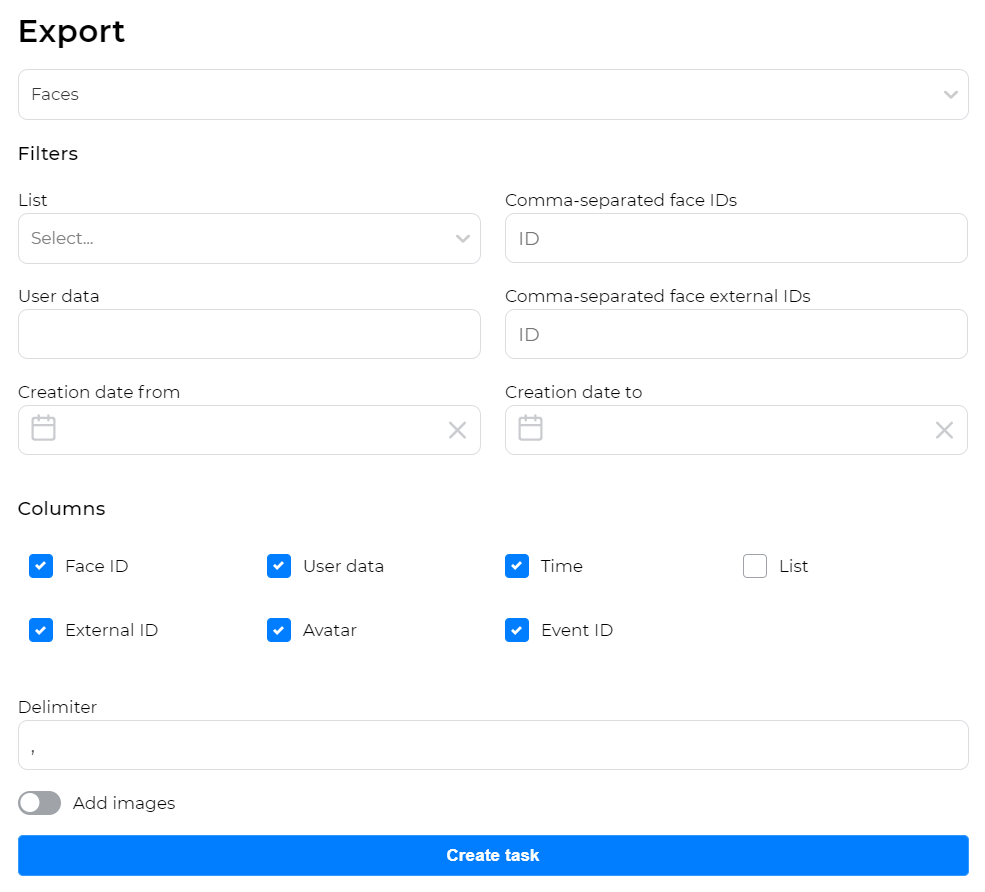Click the User data filter field
Image resolution: width=985 pixels, height=892 pixels.
[249, 334]
